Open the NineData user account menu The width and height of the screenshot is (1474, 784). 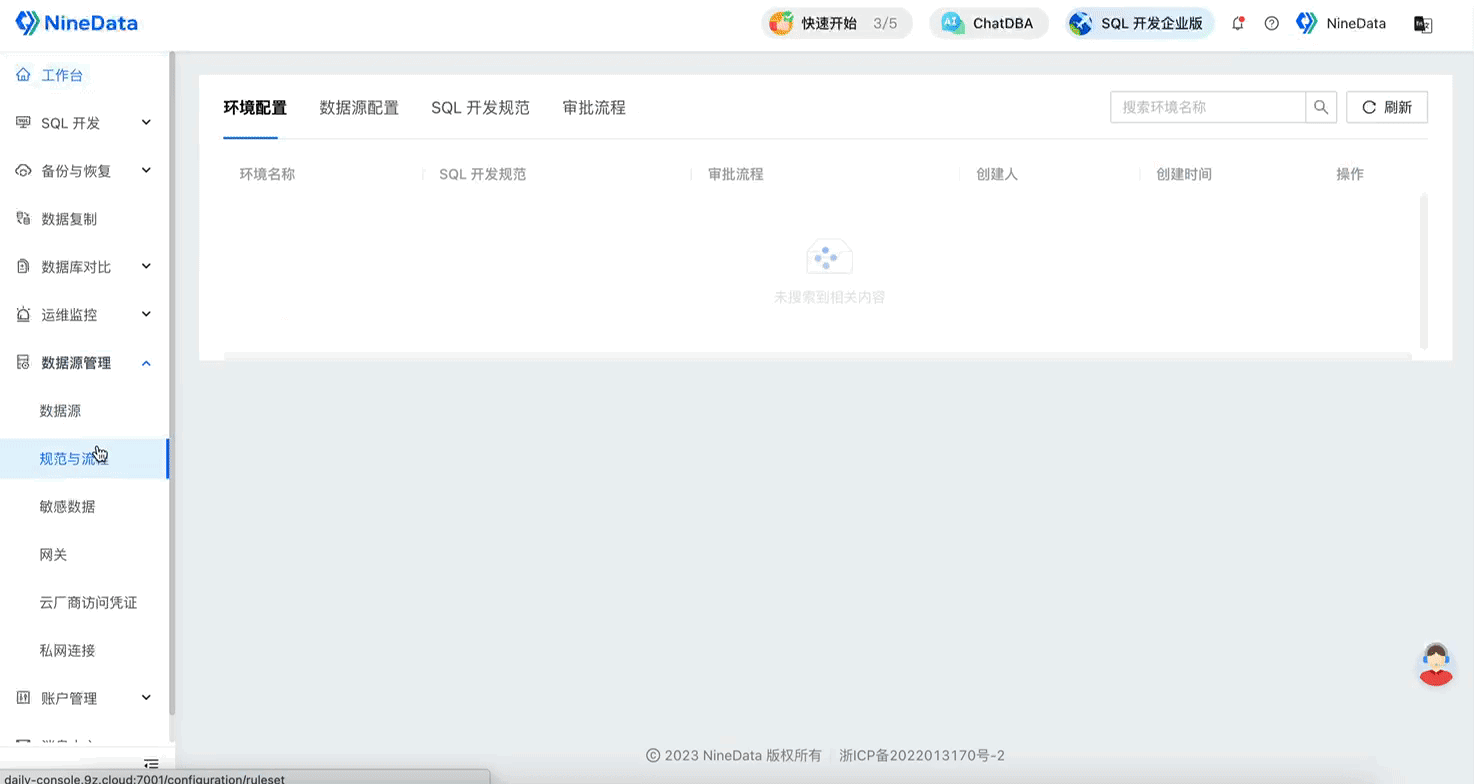1341,23
